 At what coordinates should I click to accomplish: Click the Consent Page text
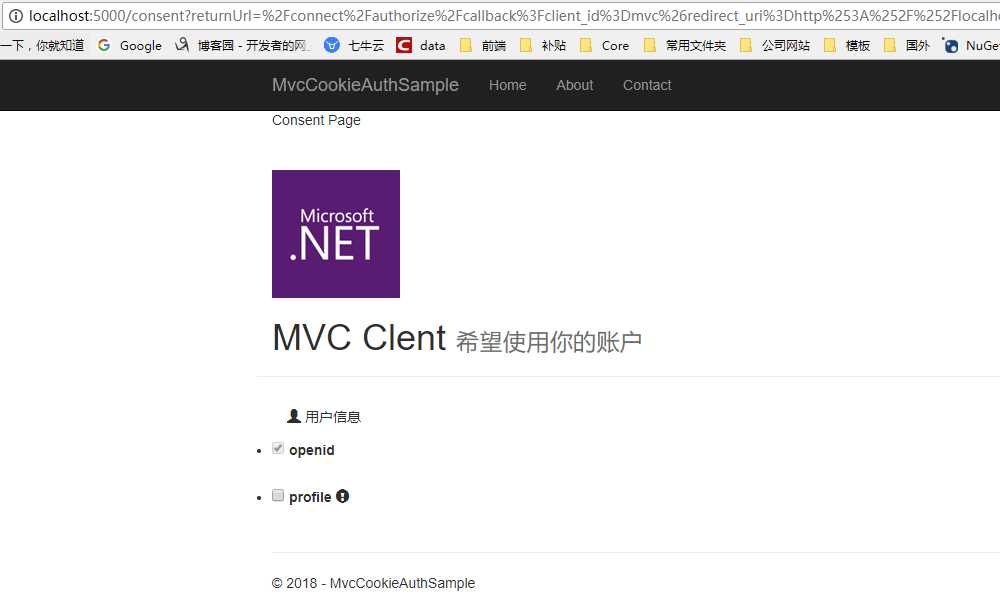(316, 120)
